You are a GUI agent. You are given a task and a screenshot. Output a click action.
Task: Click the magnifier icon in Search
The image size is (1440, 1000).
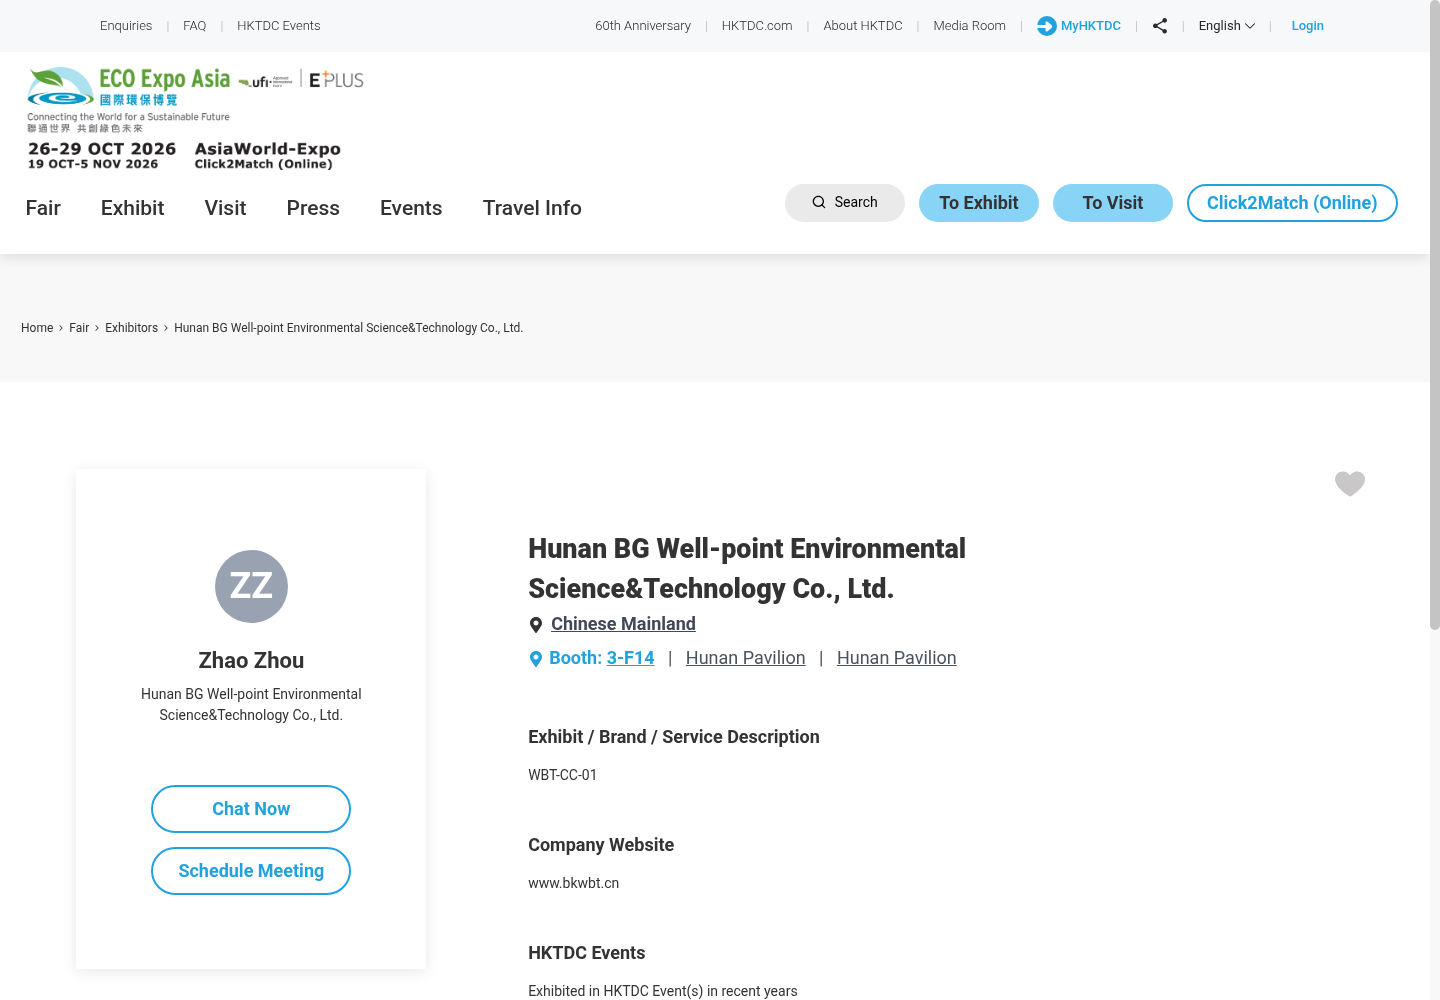819,202
